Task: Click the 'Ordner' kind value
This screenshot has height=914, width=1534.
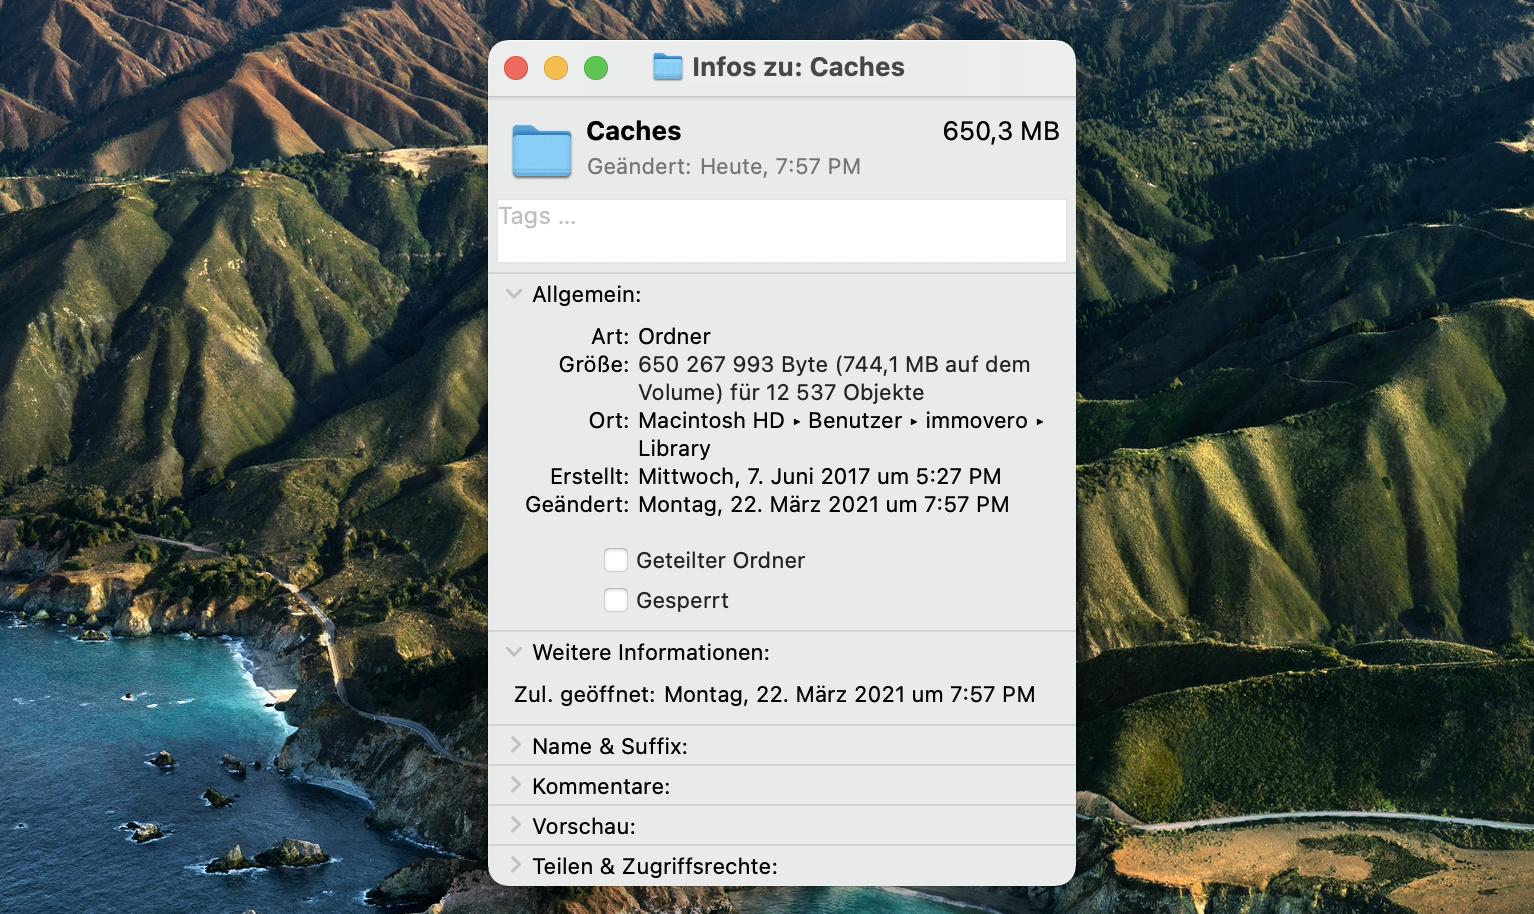Action: tap(674, 336)
